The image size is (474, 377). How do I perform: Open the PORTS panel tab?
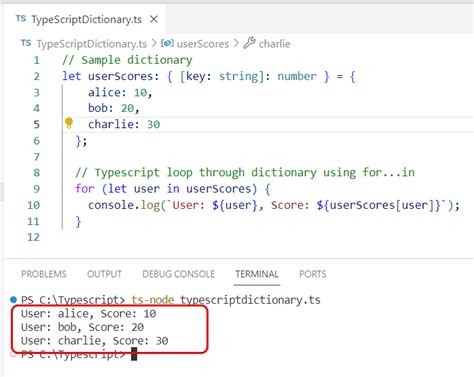(313, 274)
